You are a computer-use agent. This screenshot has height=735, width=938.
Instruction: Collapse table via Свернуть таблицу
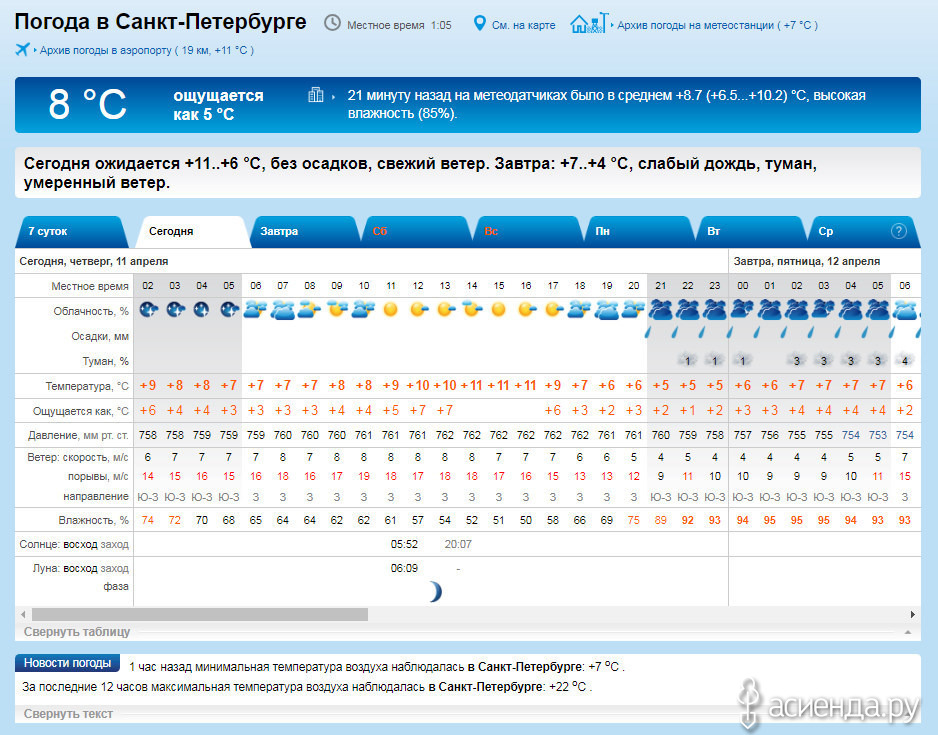[x=77, y=632]
